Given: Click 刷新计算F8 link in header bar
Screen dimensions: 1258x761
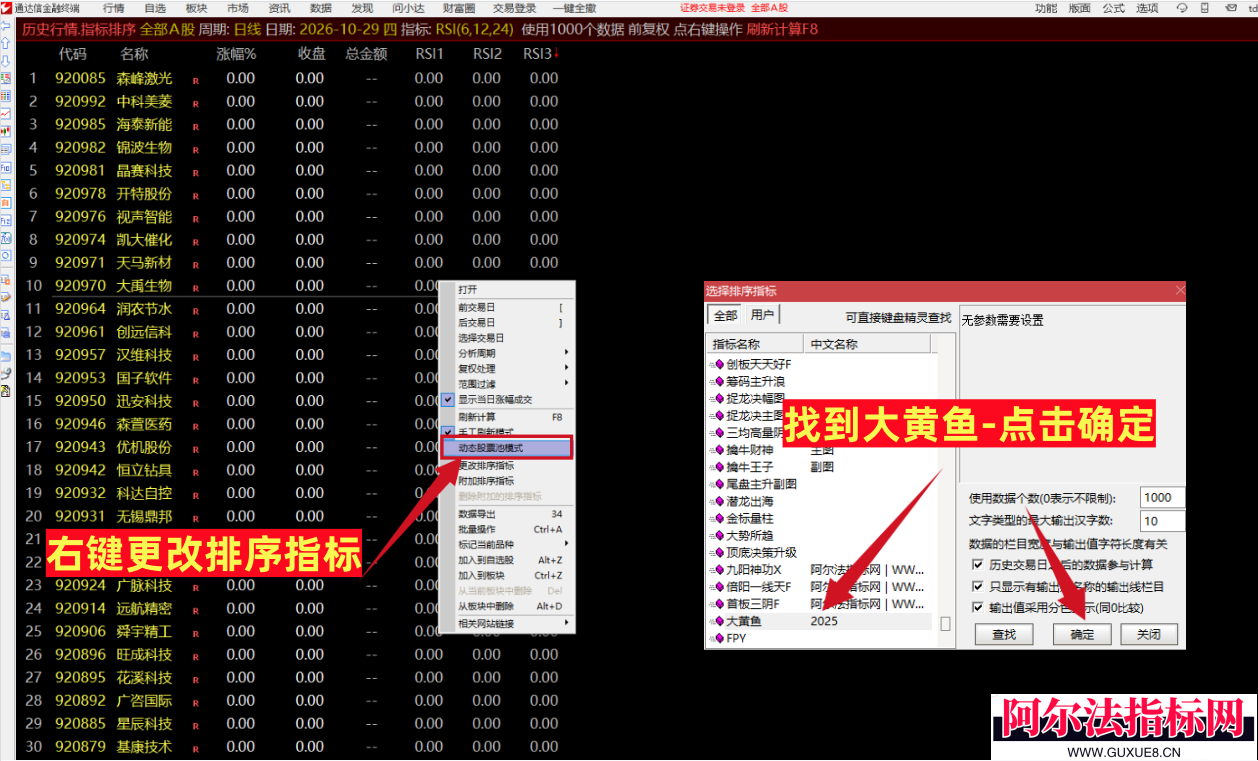Looking at the screenshot, I should 782,29.
